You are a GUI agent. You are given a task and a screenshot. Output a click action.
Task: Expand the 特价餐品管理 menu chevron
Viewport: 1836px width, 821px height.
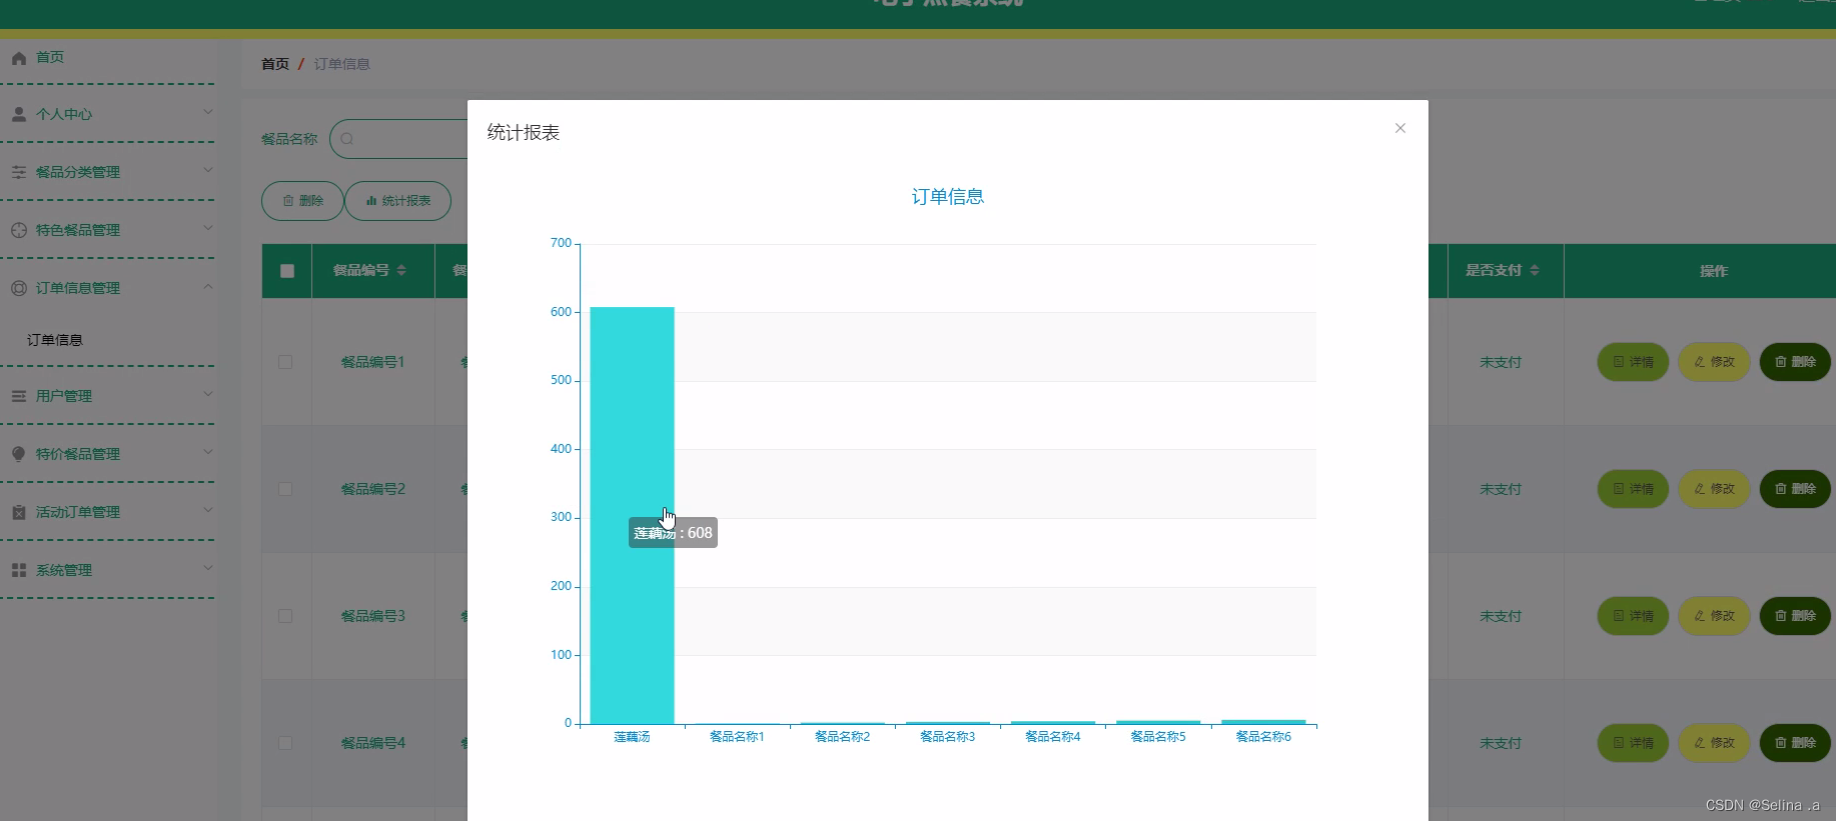pos(208,451)
